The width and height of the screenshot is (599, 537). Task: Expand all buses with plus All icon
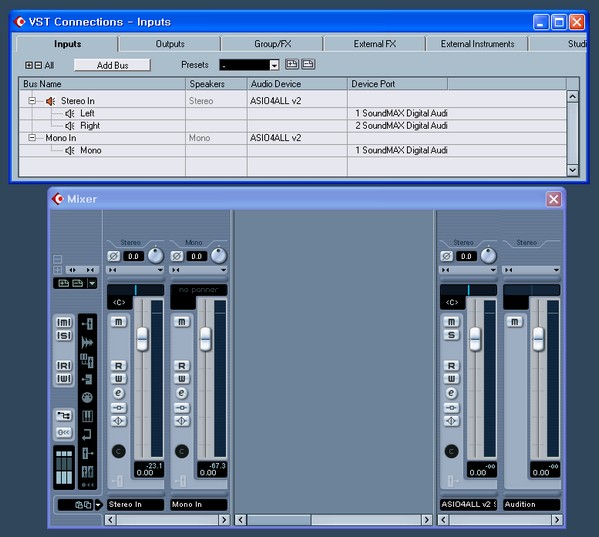pos(29,65)
